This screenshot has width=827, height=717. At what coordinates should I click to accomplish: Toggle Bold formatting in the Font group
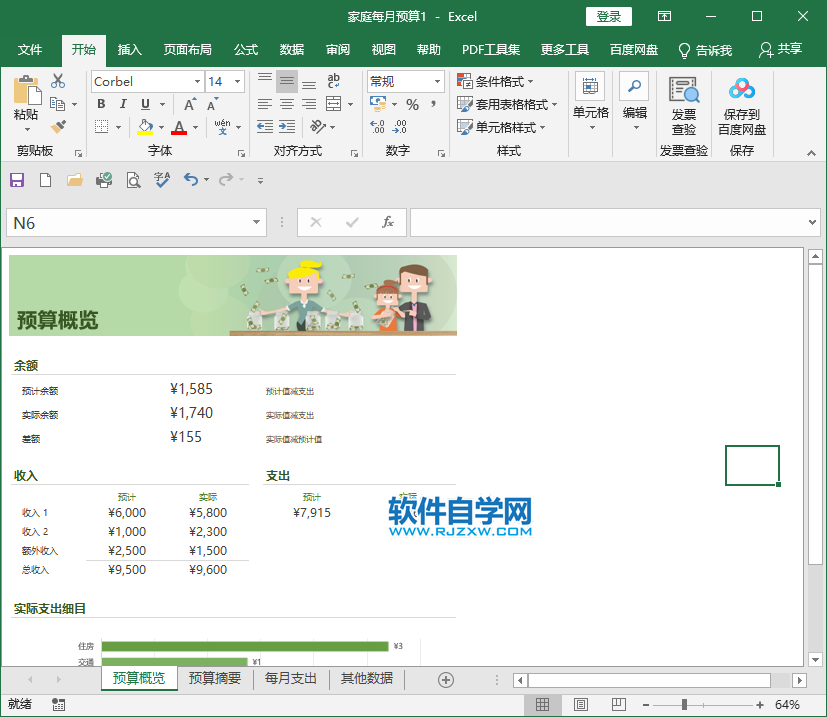point(100,104)
